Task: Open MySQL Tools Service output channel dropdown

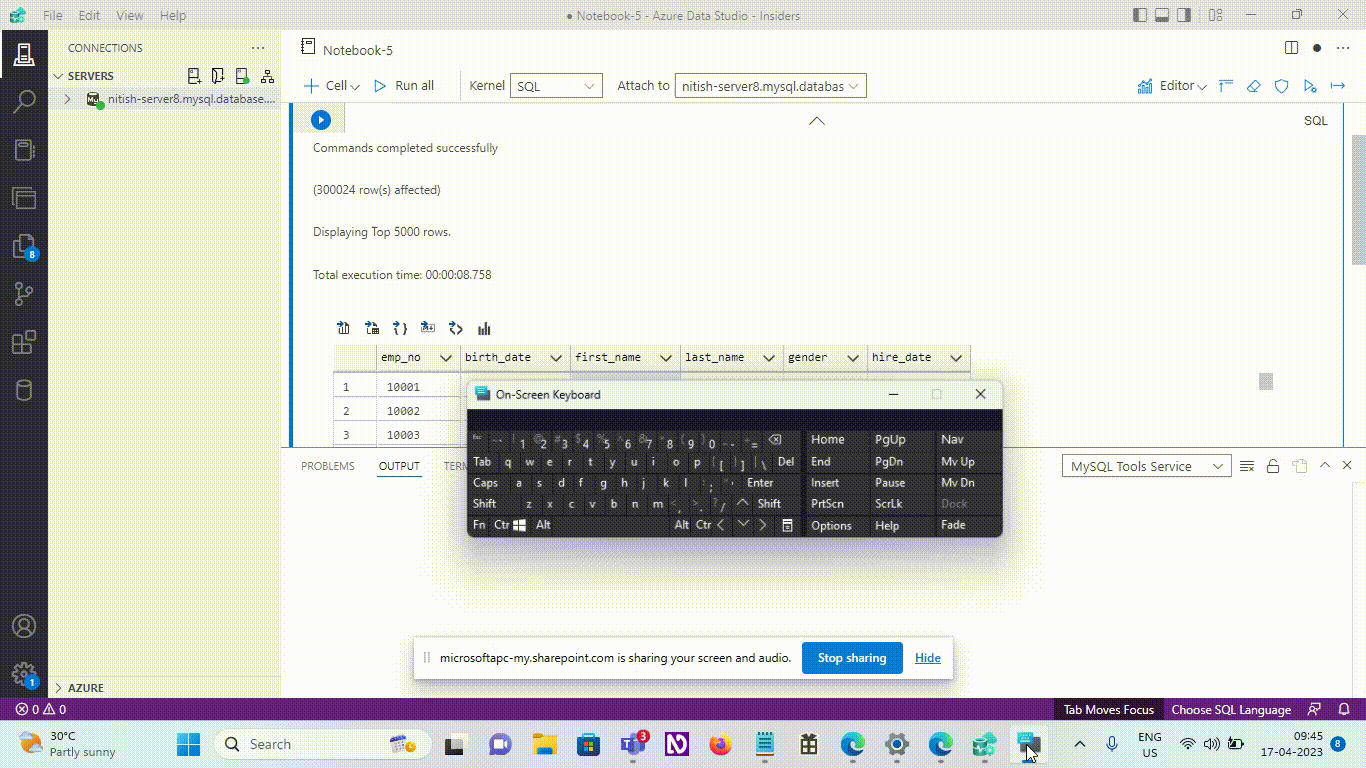Action: pyautogui.click(x=1146, y=466)
